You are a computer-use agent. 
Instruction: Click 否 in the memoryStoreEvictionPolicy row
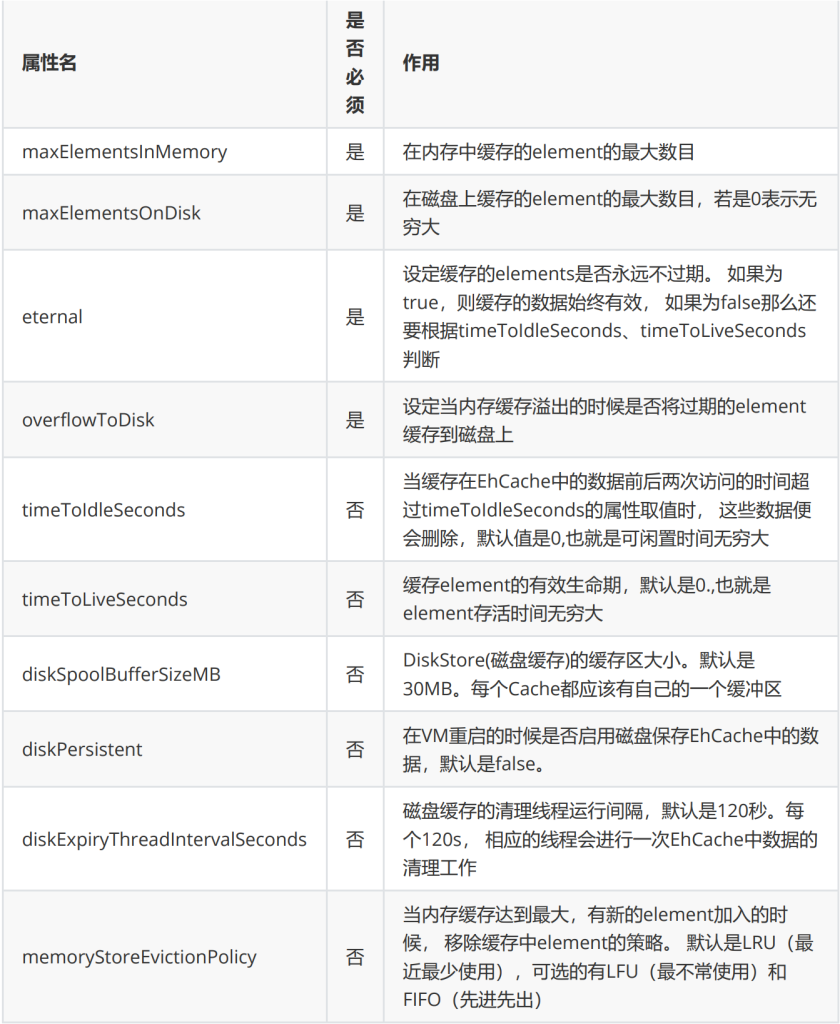[x=355, y=957]
